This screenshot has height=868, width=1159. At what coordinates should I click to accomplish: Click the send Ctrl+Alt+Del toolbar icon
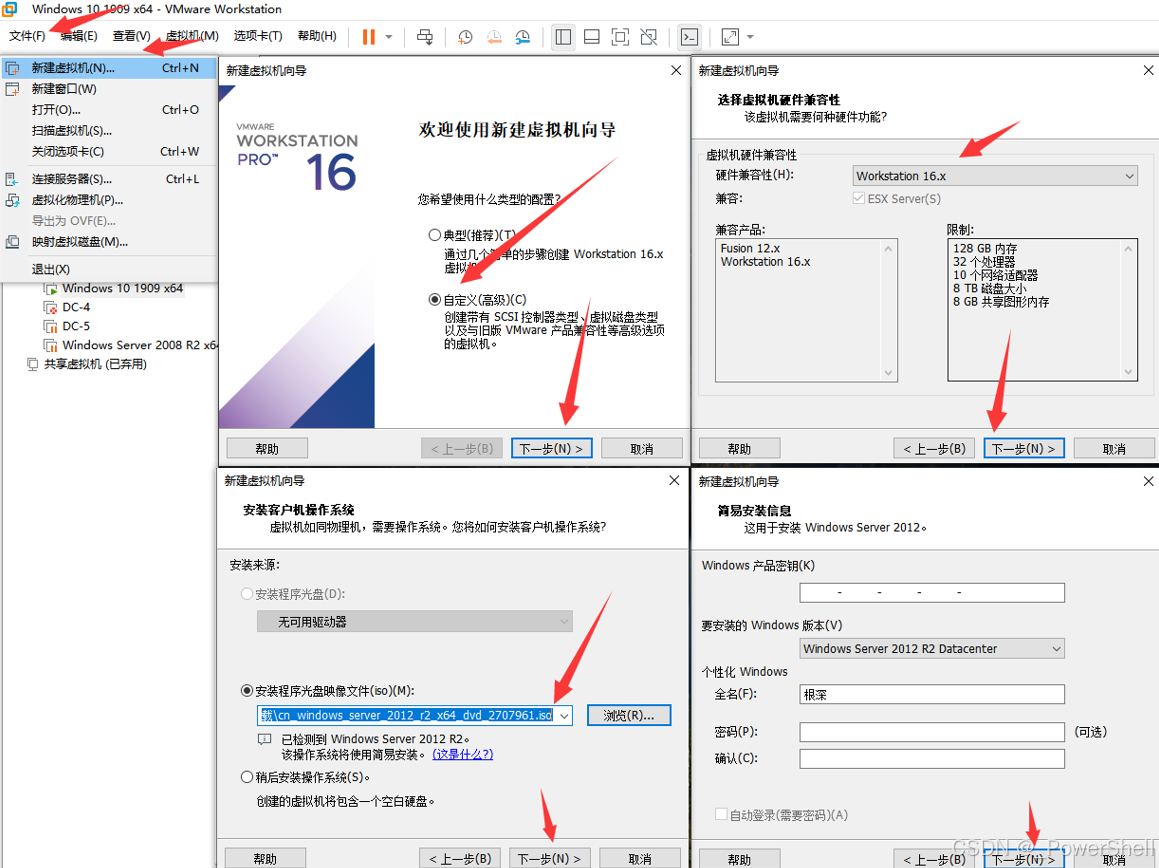pyautogui.click(x=425, y=37)
